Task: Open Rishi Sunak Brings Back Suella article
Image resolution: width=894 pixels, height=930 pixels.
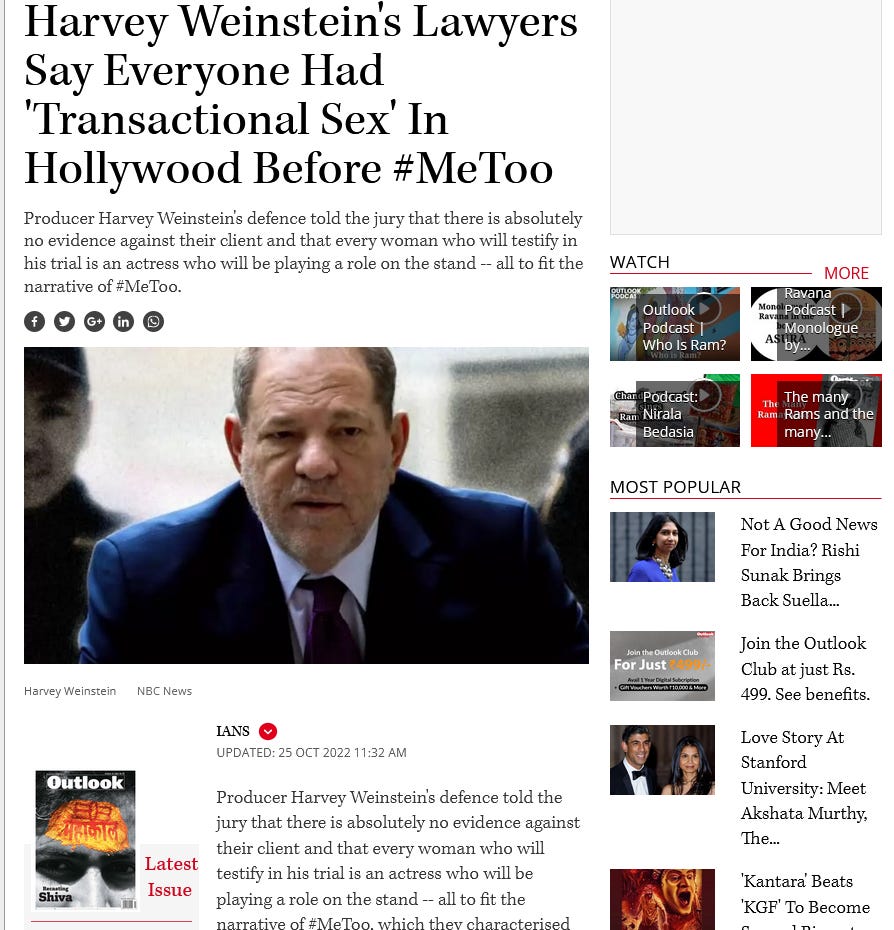Action: 809,562
